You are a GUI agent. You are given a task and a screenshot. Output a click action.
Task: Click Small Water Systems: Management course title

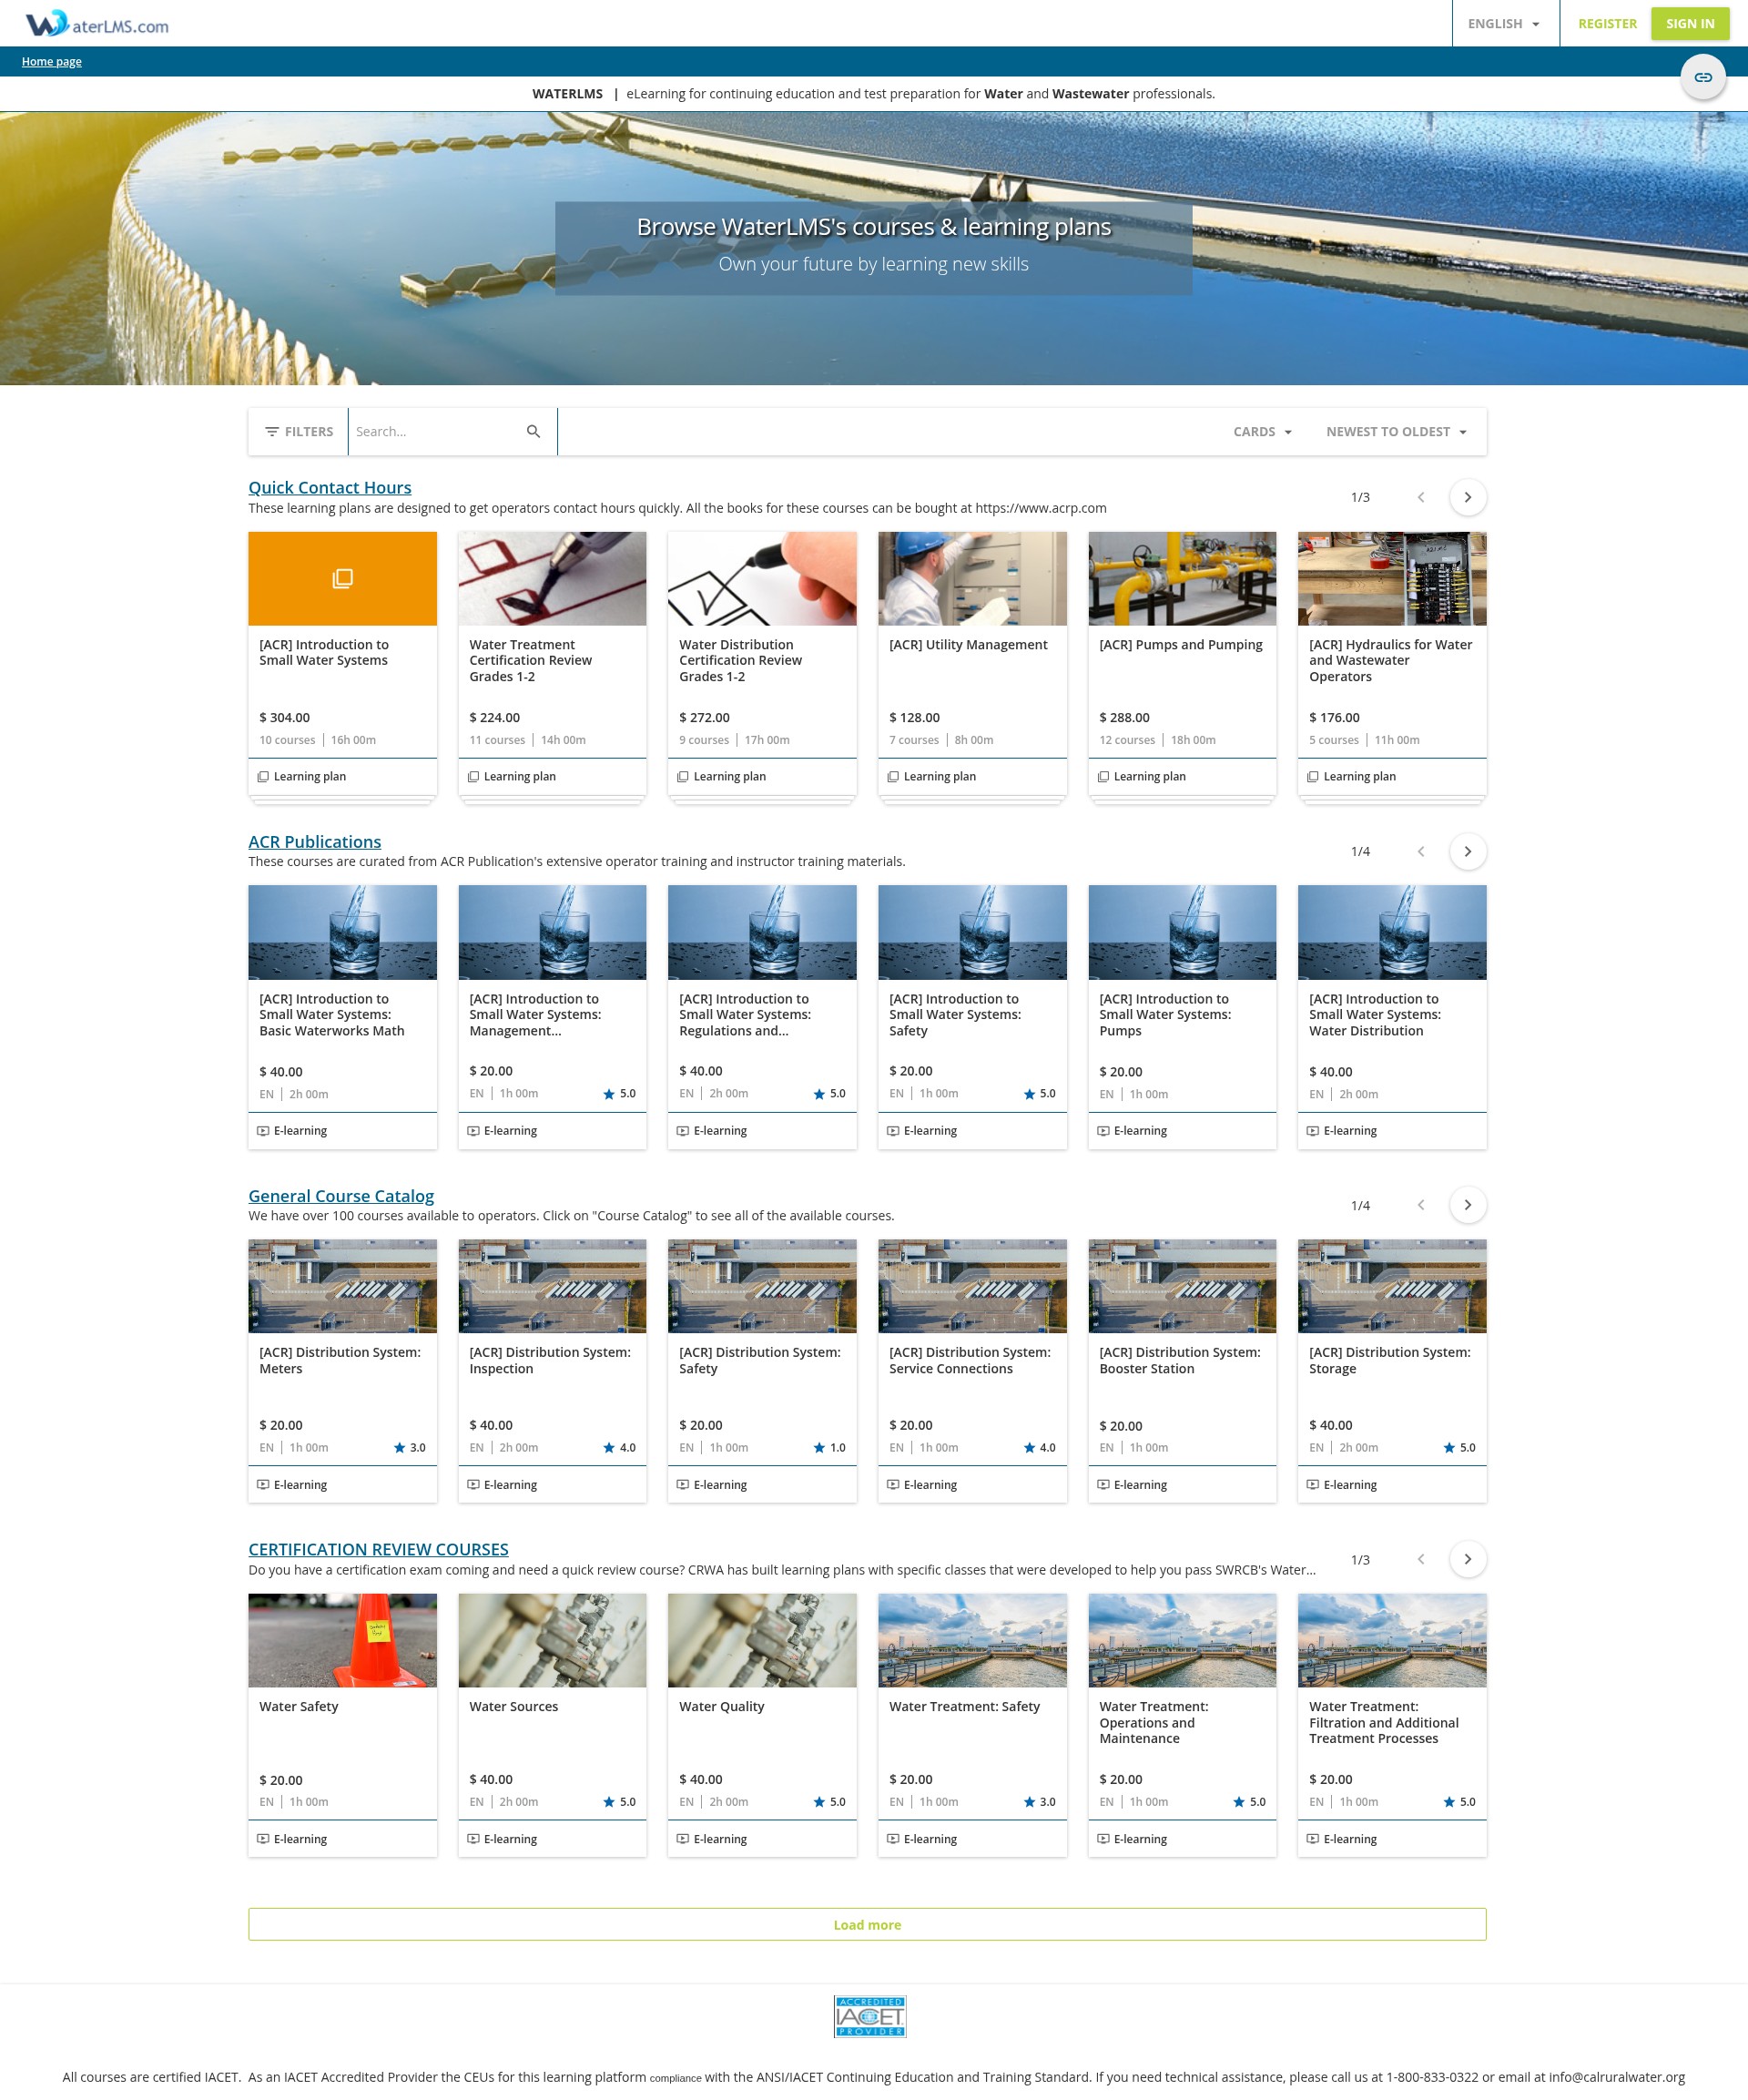pyautogui.click(x=535, y=1014)
